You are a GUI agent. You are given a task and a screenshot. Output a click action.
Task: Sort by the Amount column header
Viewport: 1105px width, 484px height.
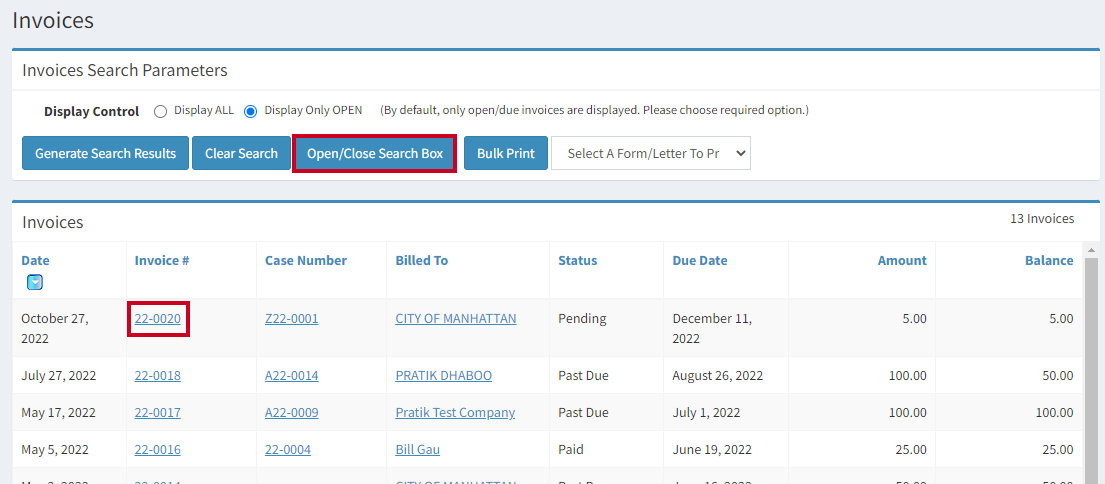tap(902, 260)
